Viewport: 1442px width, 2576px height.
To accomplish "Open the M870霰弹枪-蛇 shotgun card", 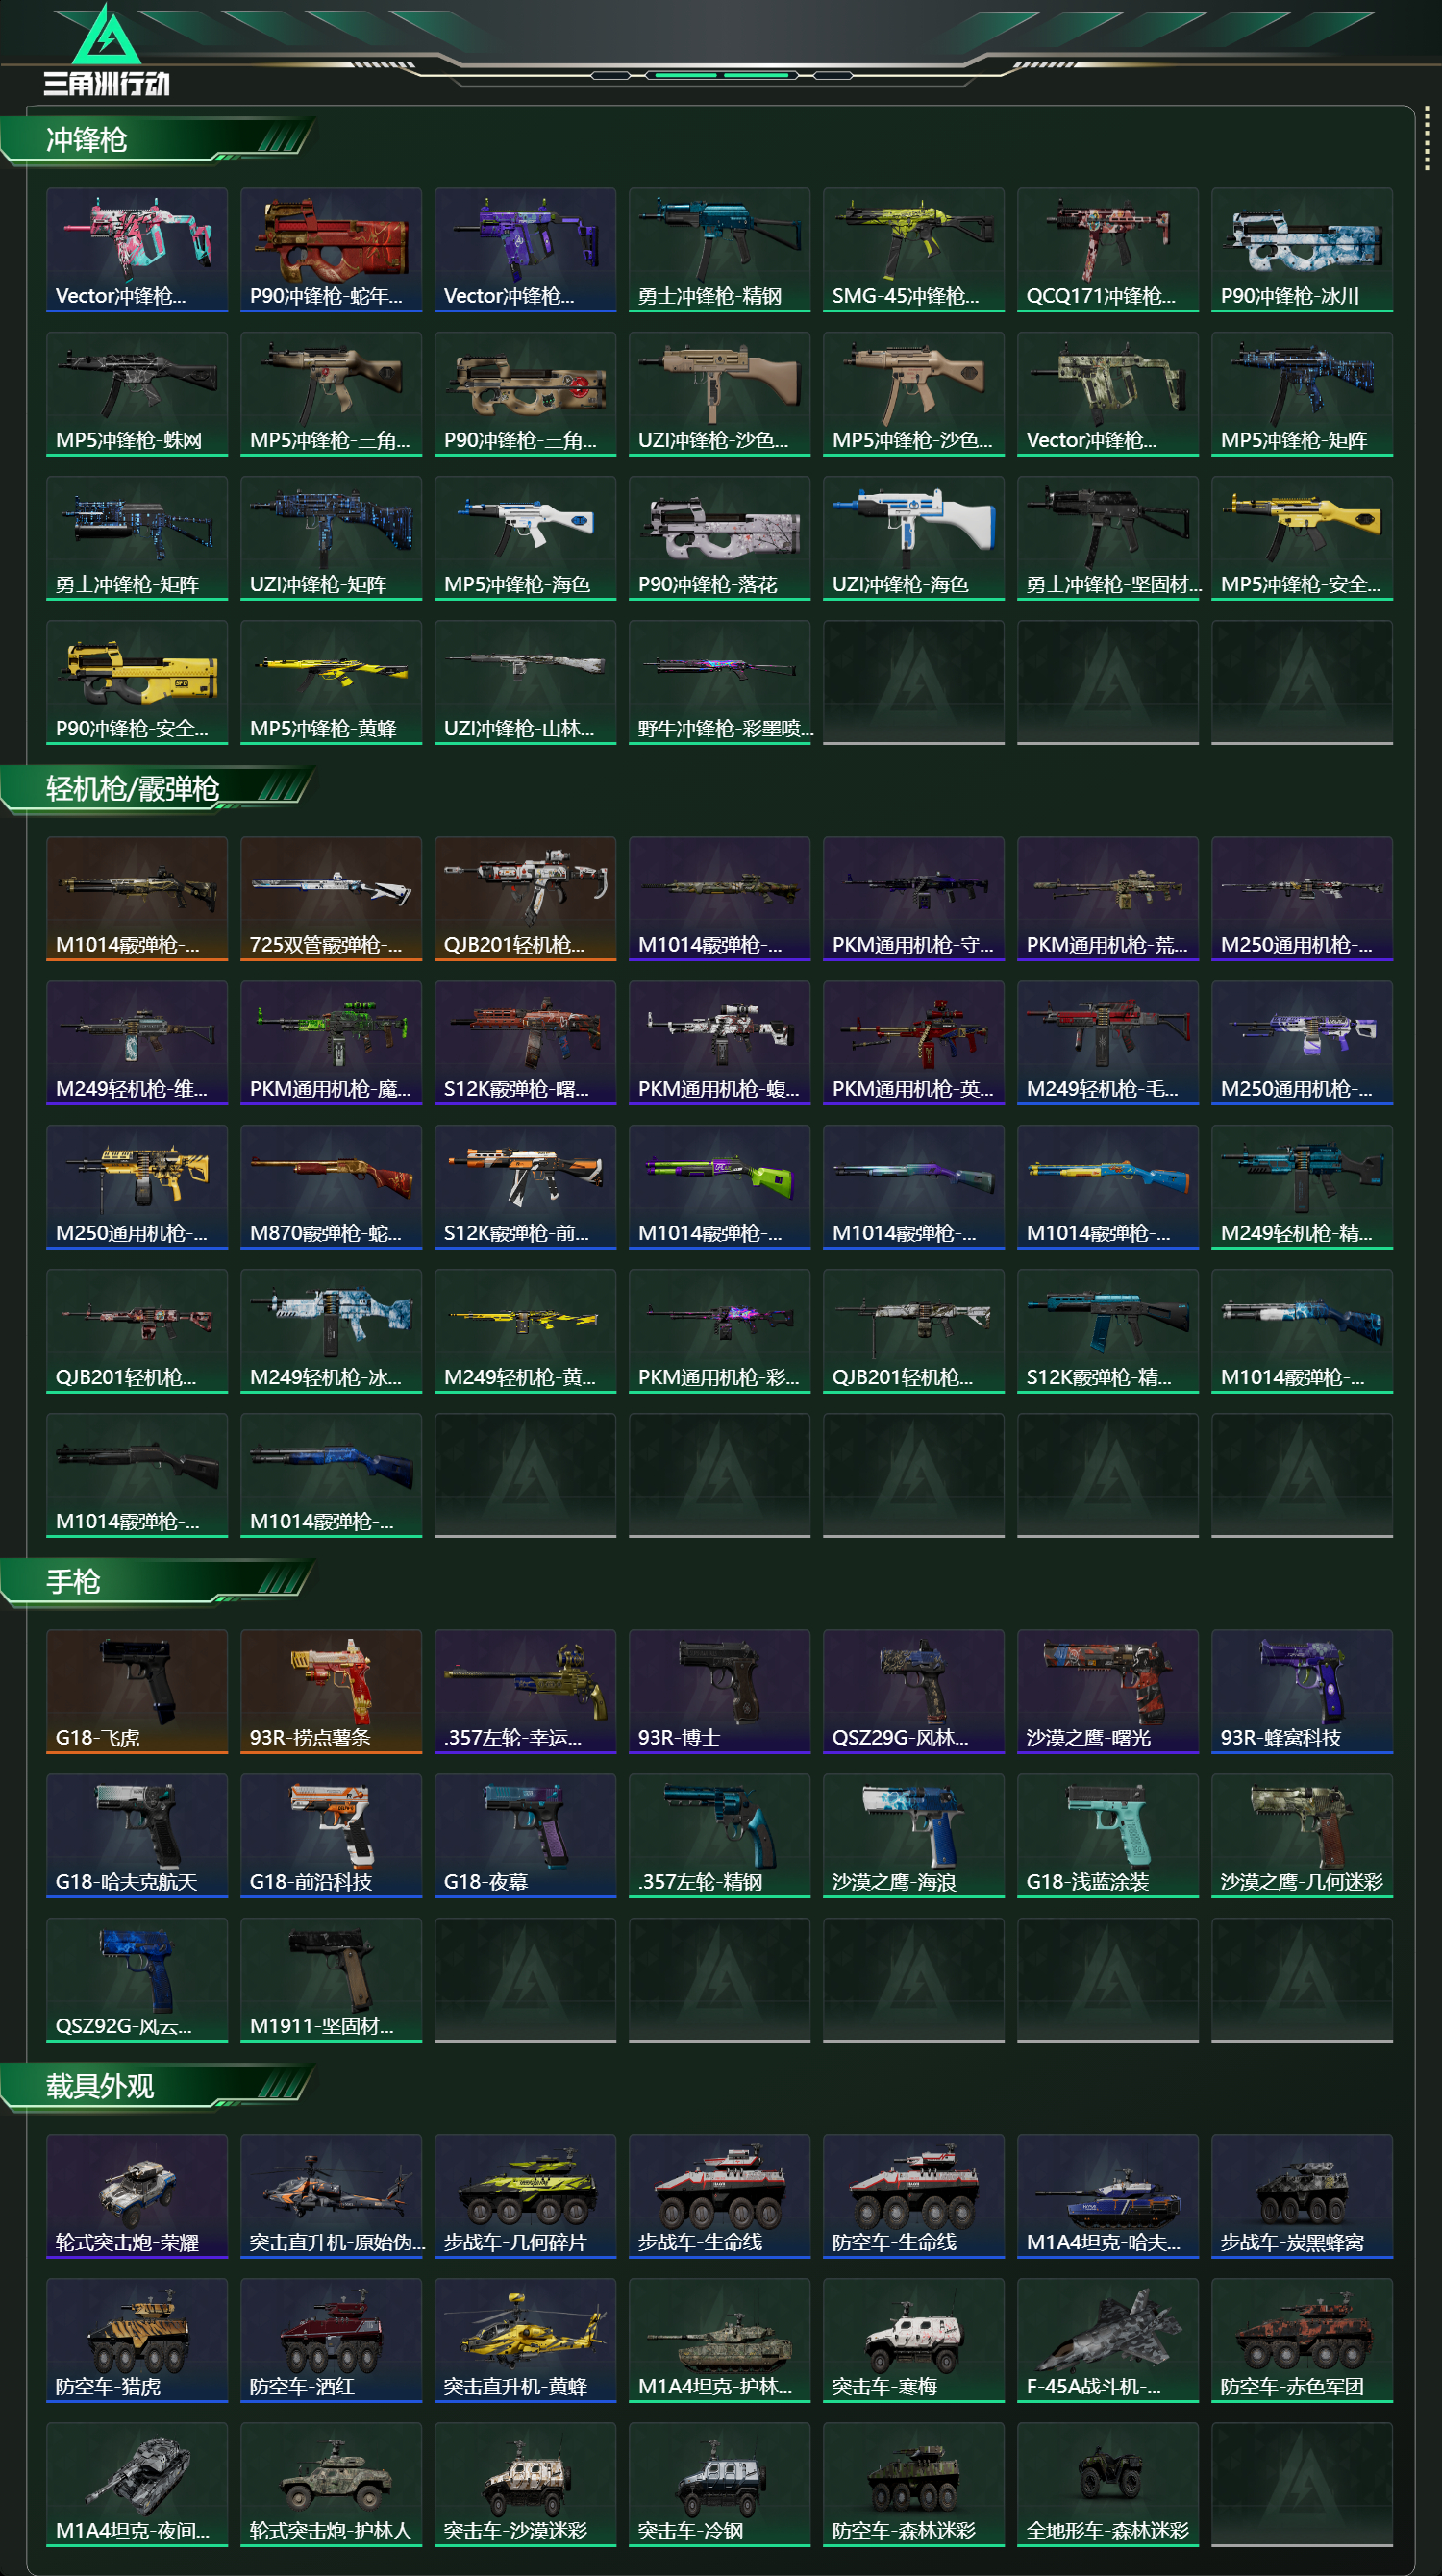I will pos(331,1187).
